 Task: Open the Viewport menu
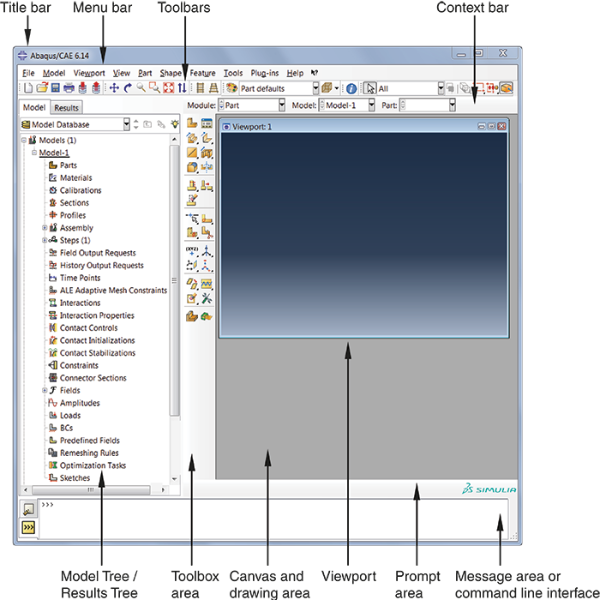[x=89, y=73]
